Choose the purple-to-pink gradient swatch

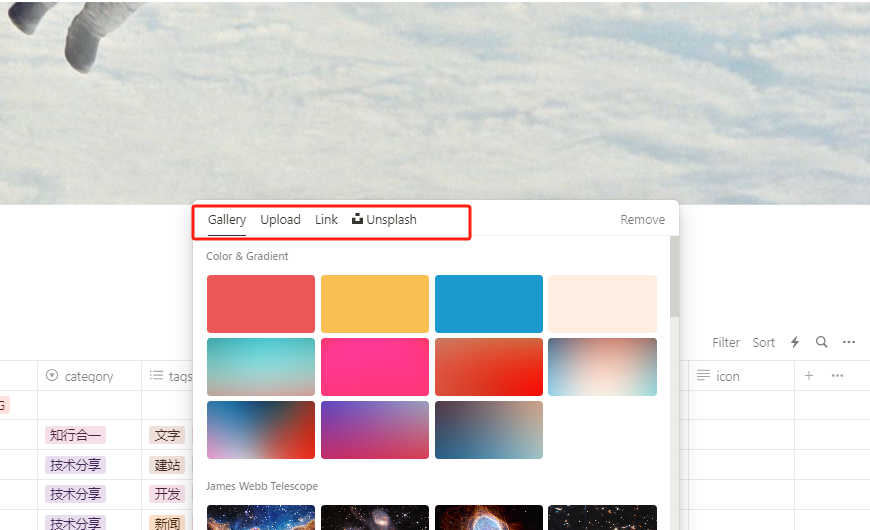[x=375, y=430]
